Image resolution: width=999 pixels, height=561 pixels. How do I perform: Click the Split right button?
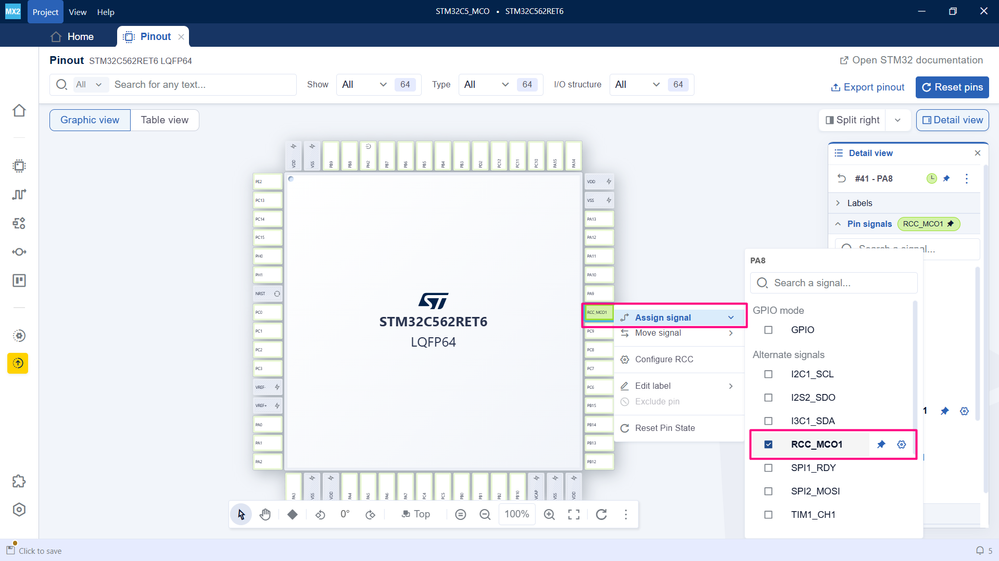tap(852, 120)
